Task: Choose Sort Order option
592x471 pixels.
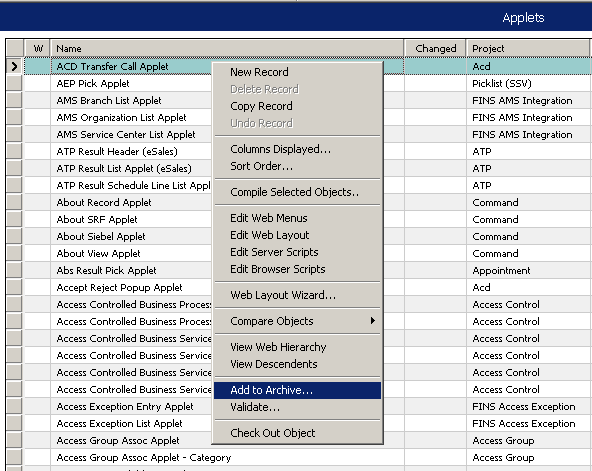Action: tap(298, 166)
